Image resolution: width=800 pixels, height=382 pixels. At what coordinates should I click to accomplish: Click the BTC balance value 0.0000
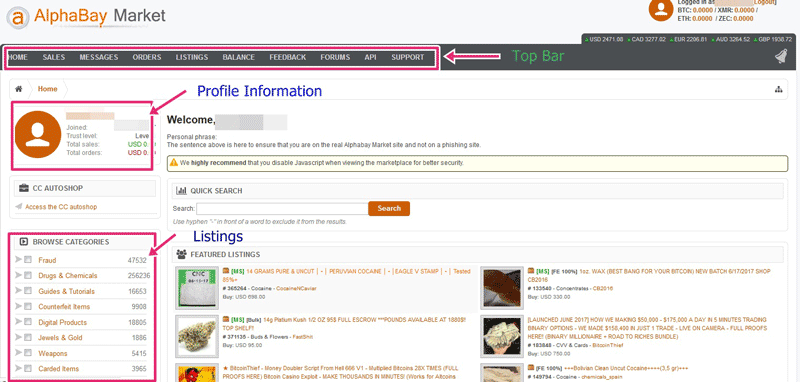tap(703, 10)
